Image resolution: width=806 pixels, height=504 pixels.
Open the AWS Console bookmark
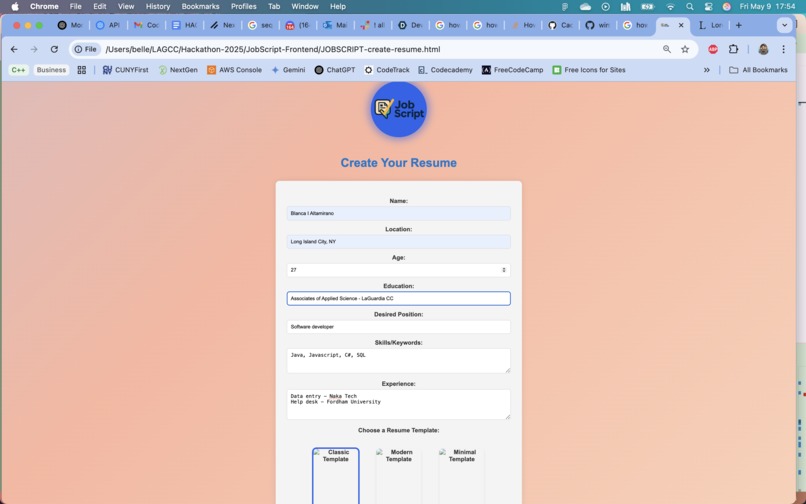click(x=234, y=70)
